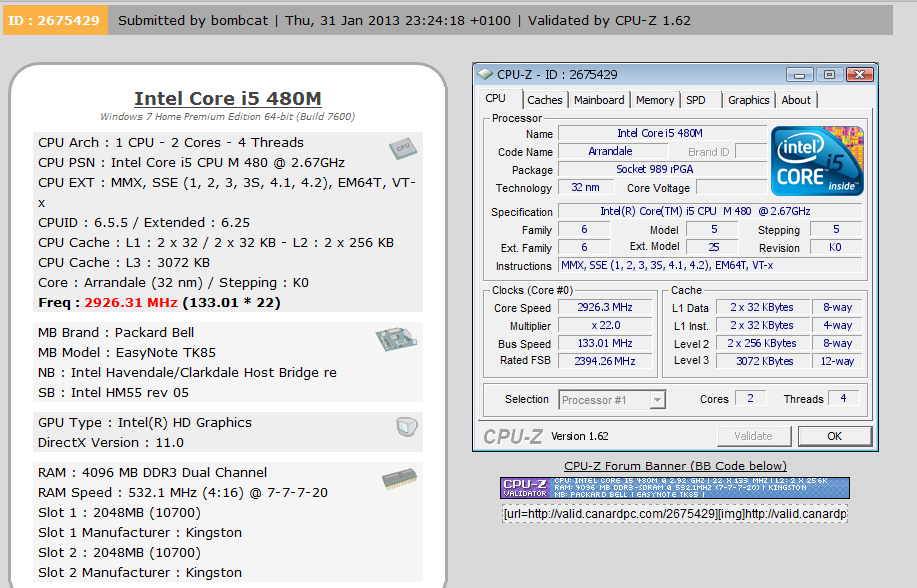This screenshot has width=917, height=588.
Task: Click the Level 3 12-way value
Action: [837, 361]
